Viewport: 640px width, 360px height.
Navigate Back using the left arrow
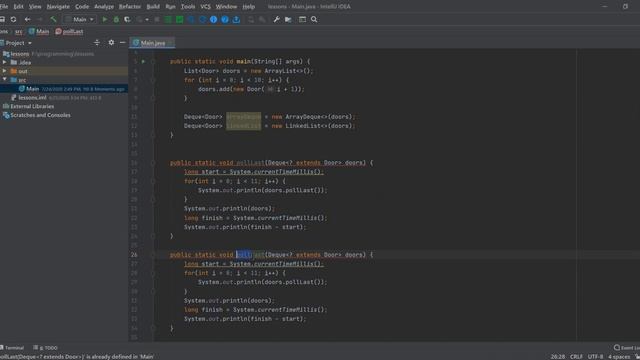(27, 19)
